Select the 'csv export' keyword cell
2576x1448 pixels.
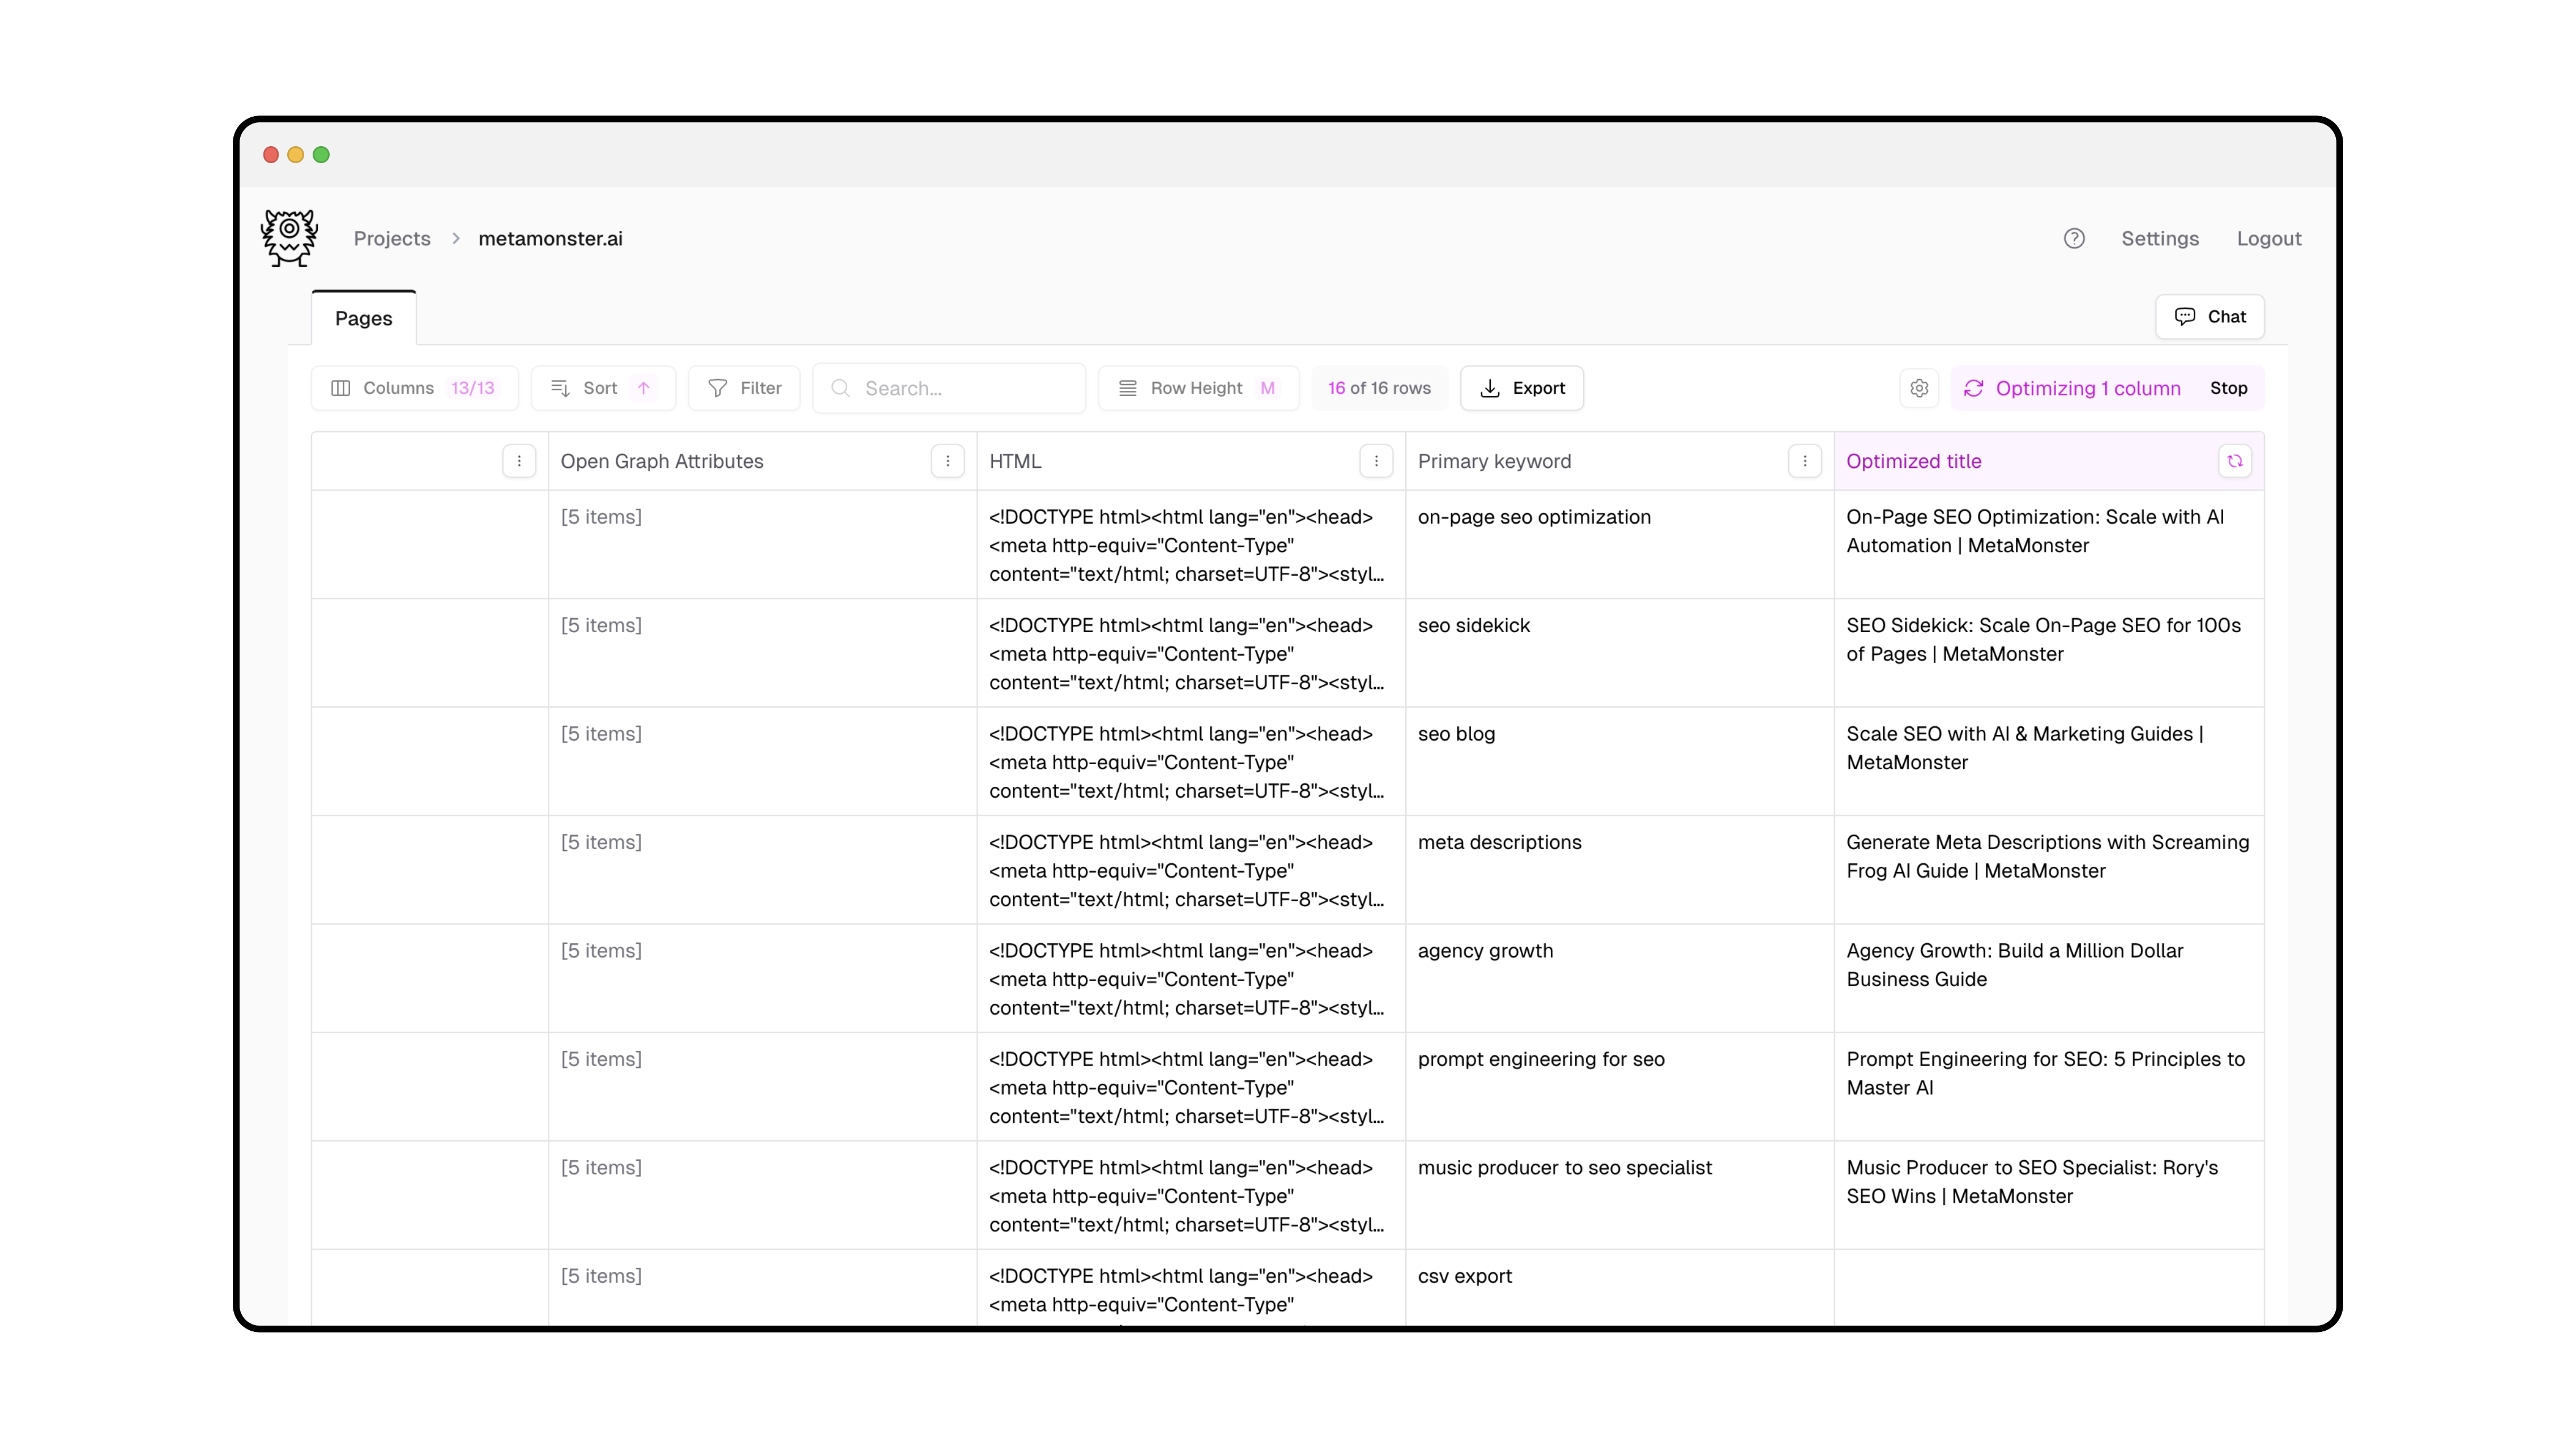pyautogui.click(x=1620, y=1288)
